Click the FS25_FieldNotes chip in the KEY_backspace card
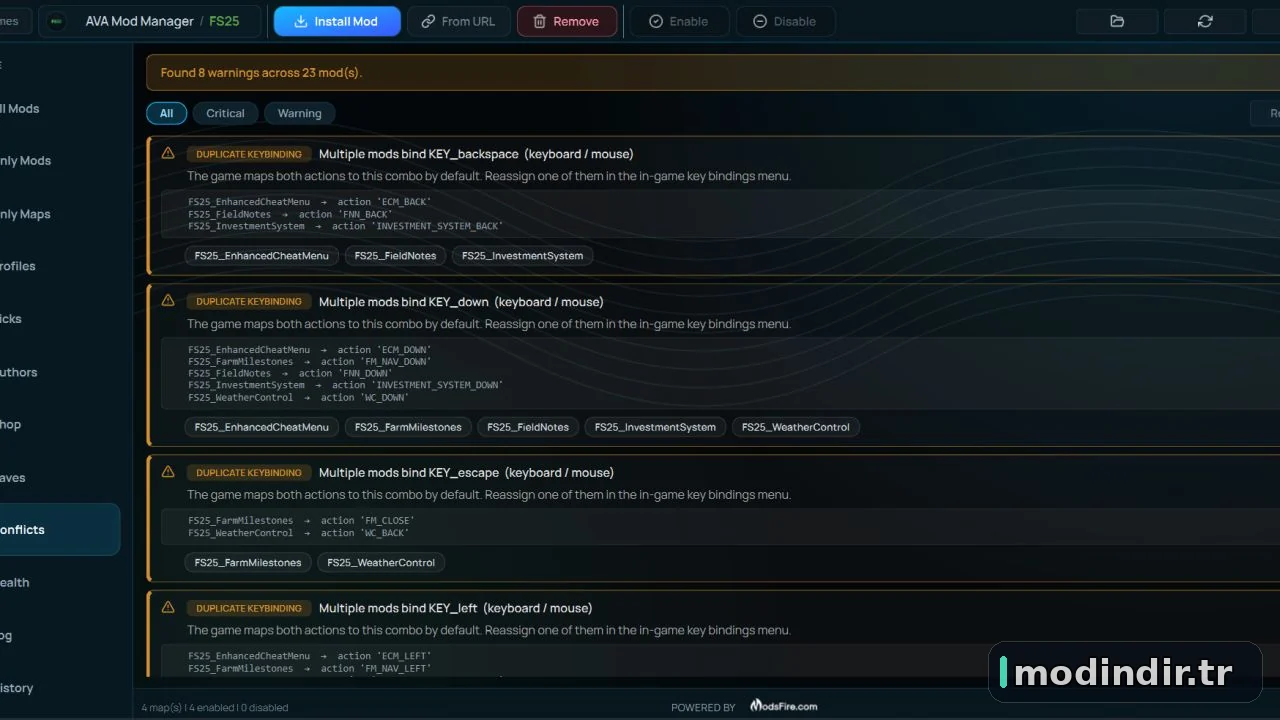 click(396, 255)
